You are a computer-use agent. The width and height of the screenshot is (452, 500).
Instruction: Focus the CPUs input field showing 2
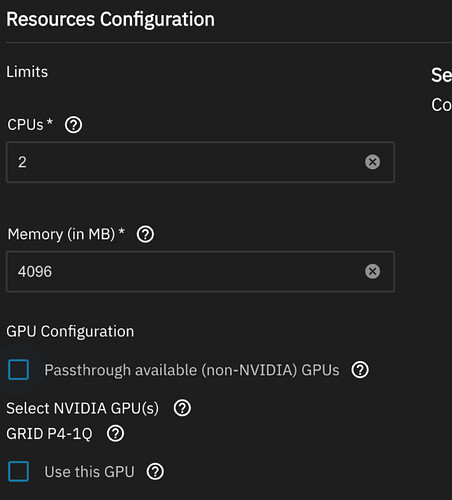[x=200, y=162]
